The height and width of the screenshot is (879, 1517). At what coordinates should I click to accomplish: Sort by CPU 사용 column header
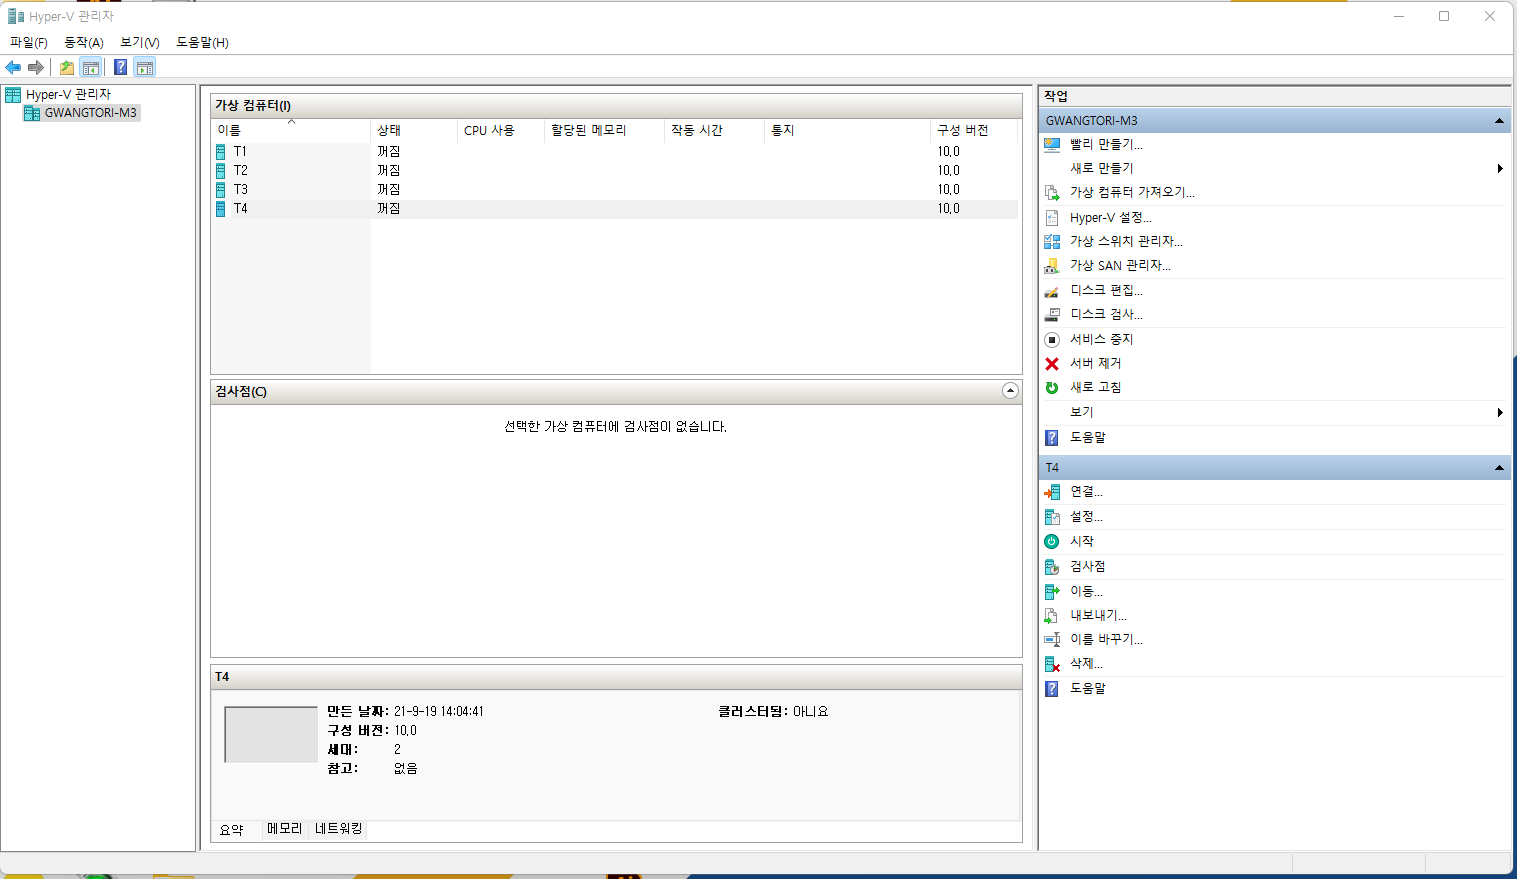[501, 130]
